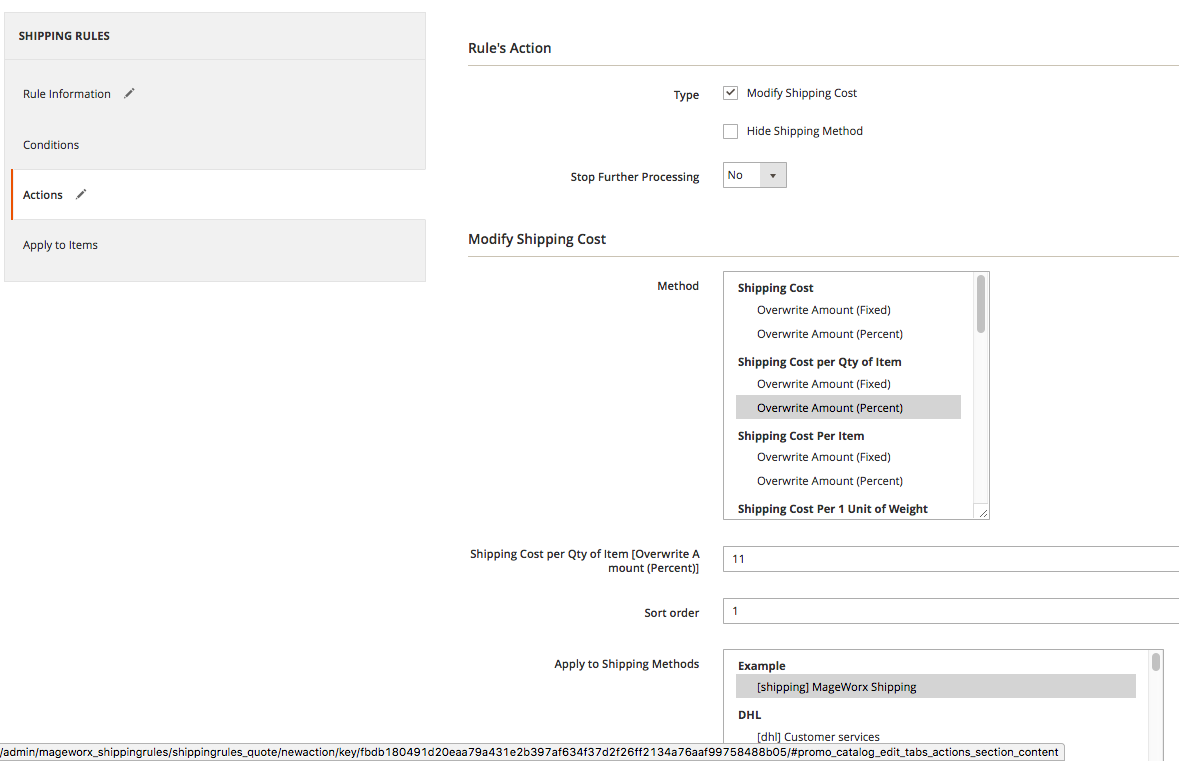
Task: Select Overwrite Amount (Fixed) under Shipping Cost
Action: 823,310
